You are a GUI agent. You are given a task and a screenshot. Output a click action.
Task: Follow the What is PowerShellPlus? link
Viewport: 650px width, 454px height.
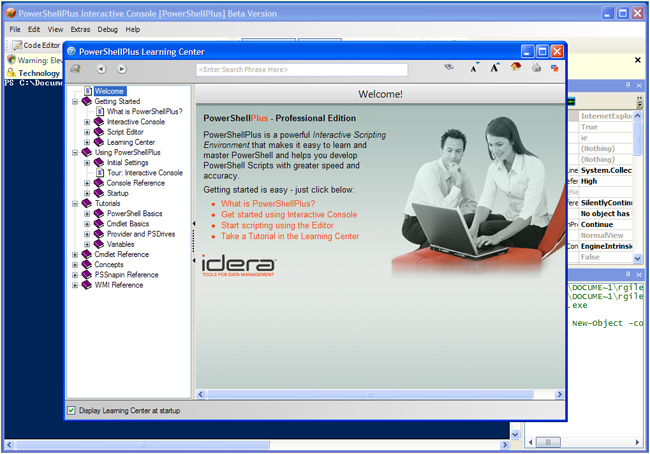268,204
